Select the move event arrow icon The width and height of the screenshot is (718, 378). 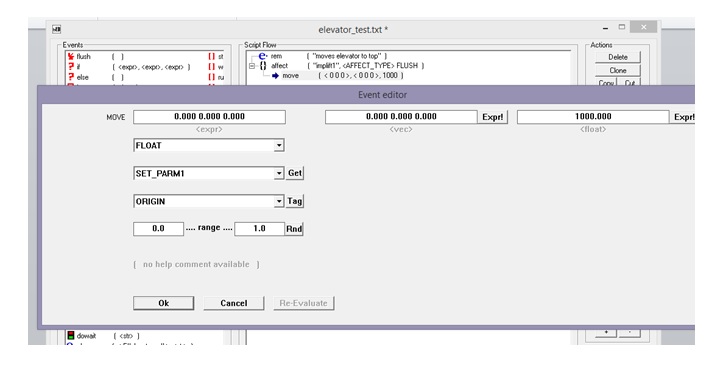click(275, 76)
